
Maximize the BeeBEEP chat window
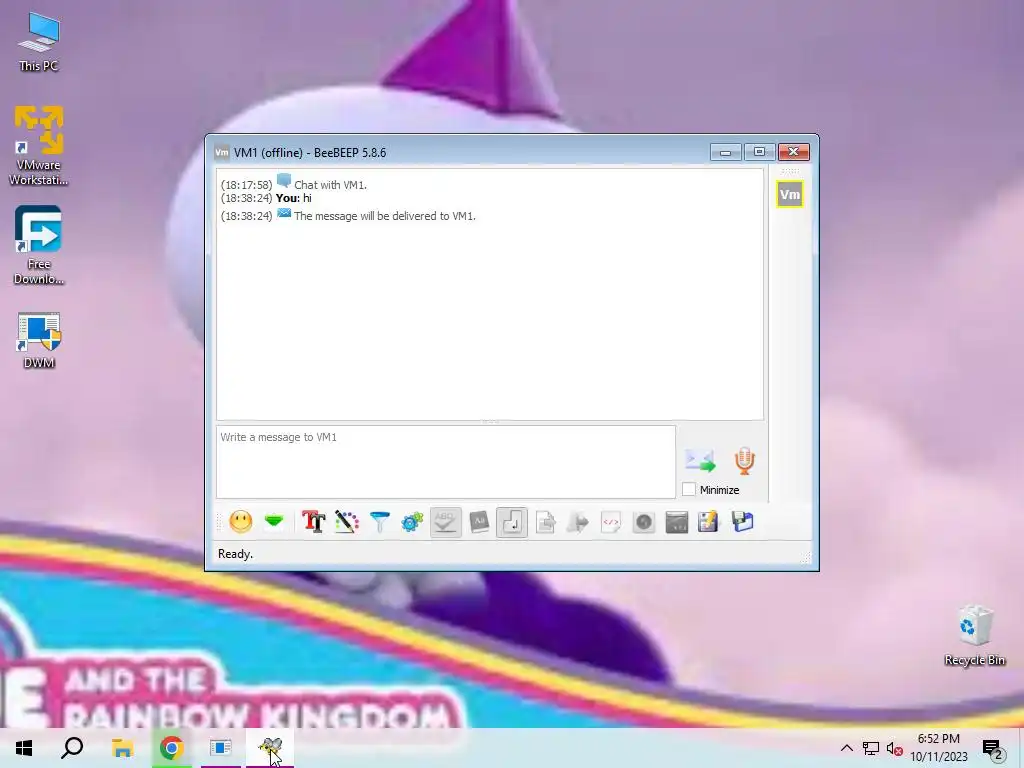click(x=759, y=152)
